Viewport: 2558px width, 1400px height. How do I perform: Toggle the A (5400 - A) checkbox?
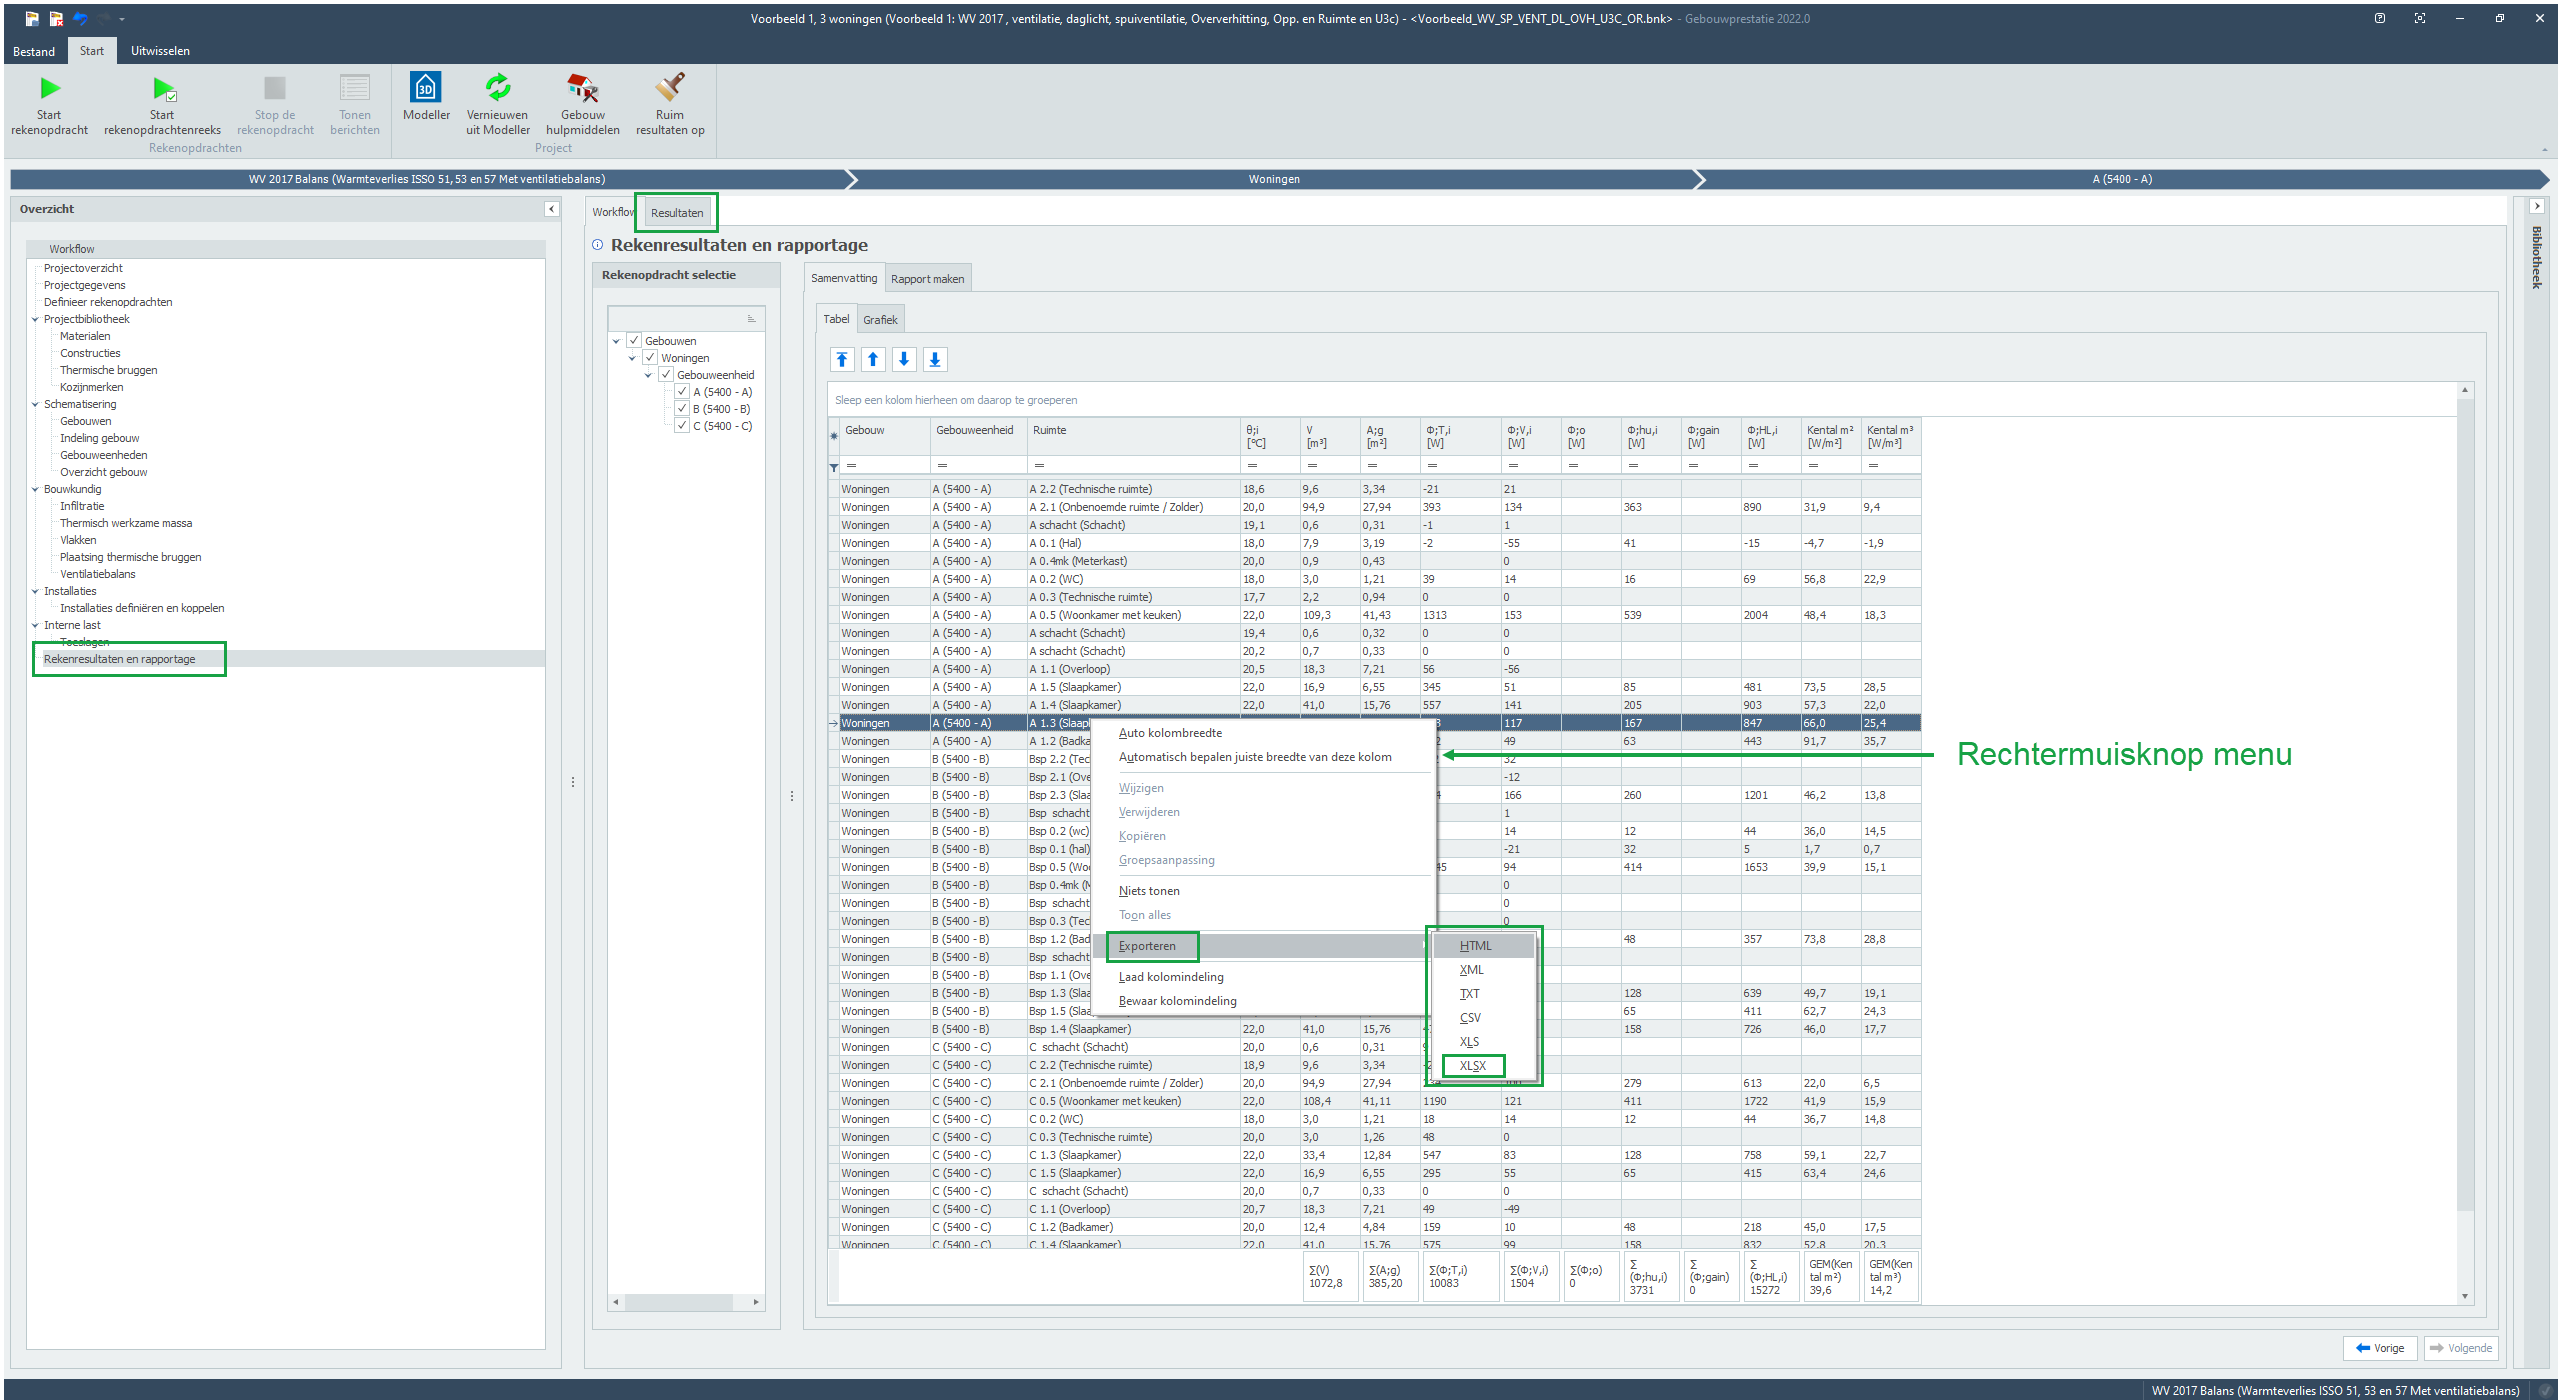click(x=683, y=392)
